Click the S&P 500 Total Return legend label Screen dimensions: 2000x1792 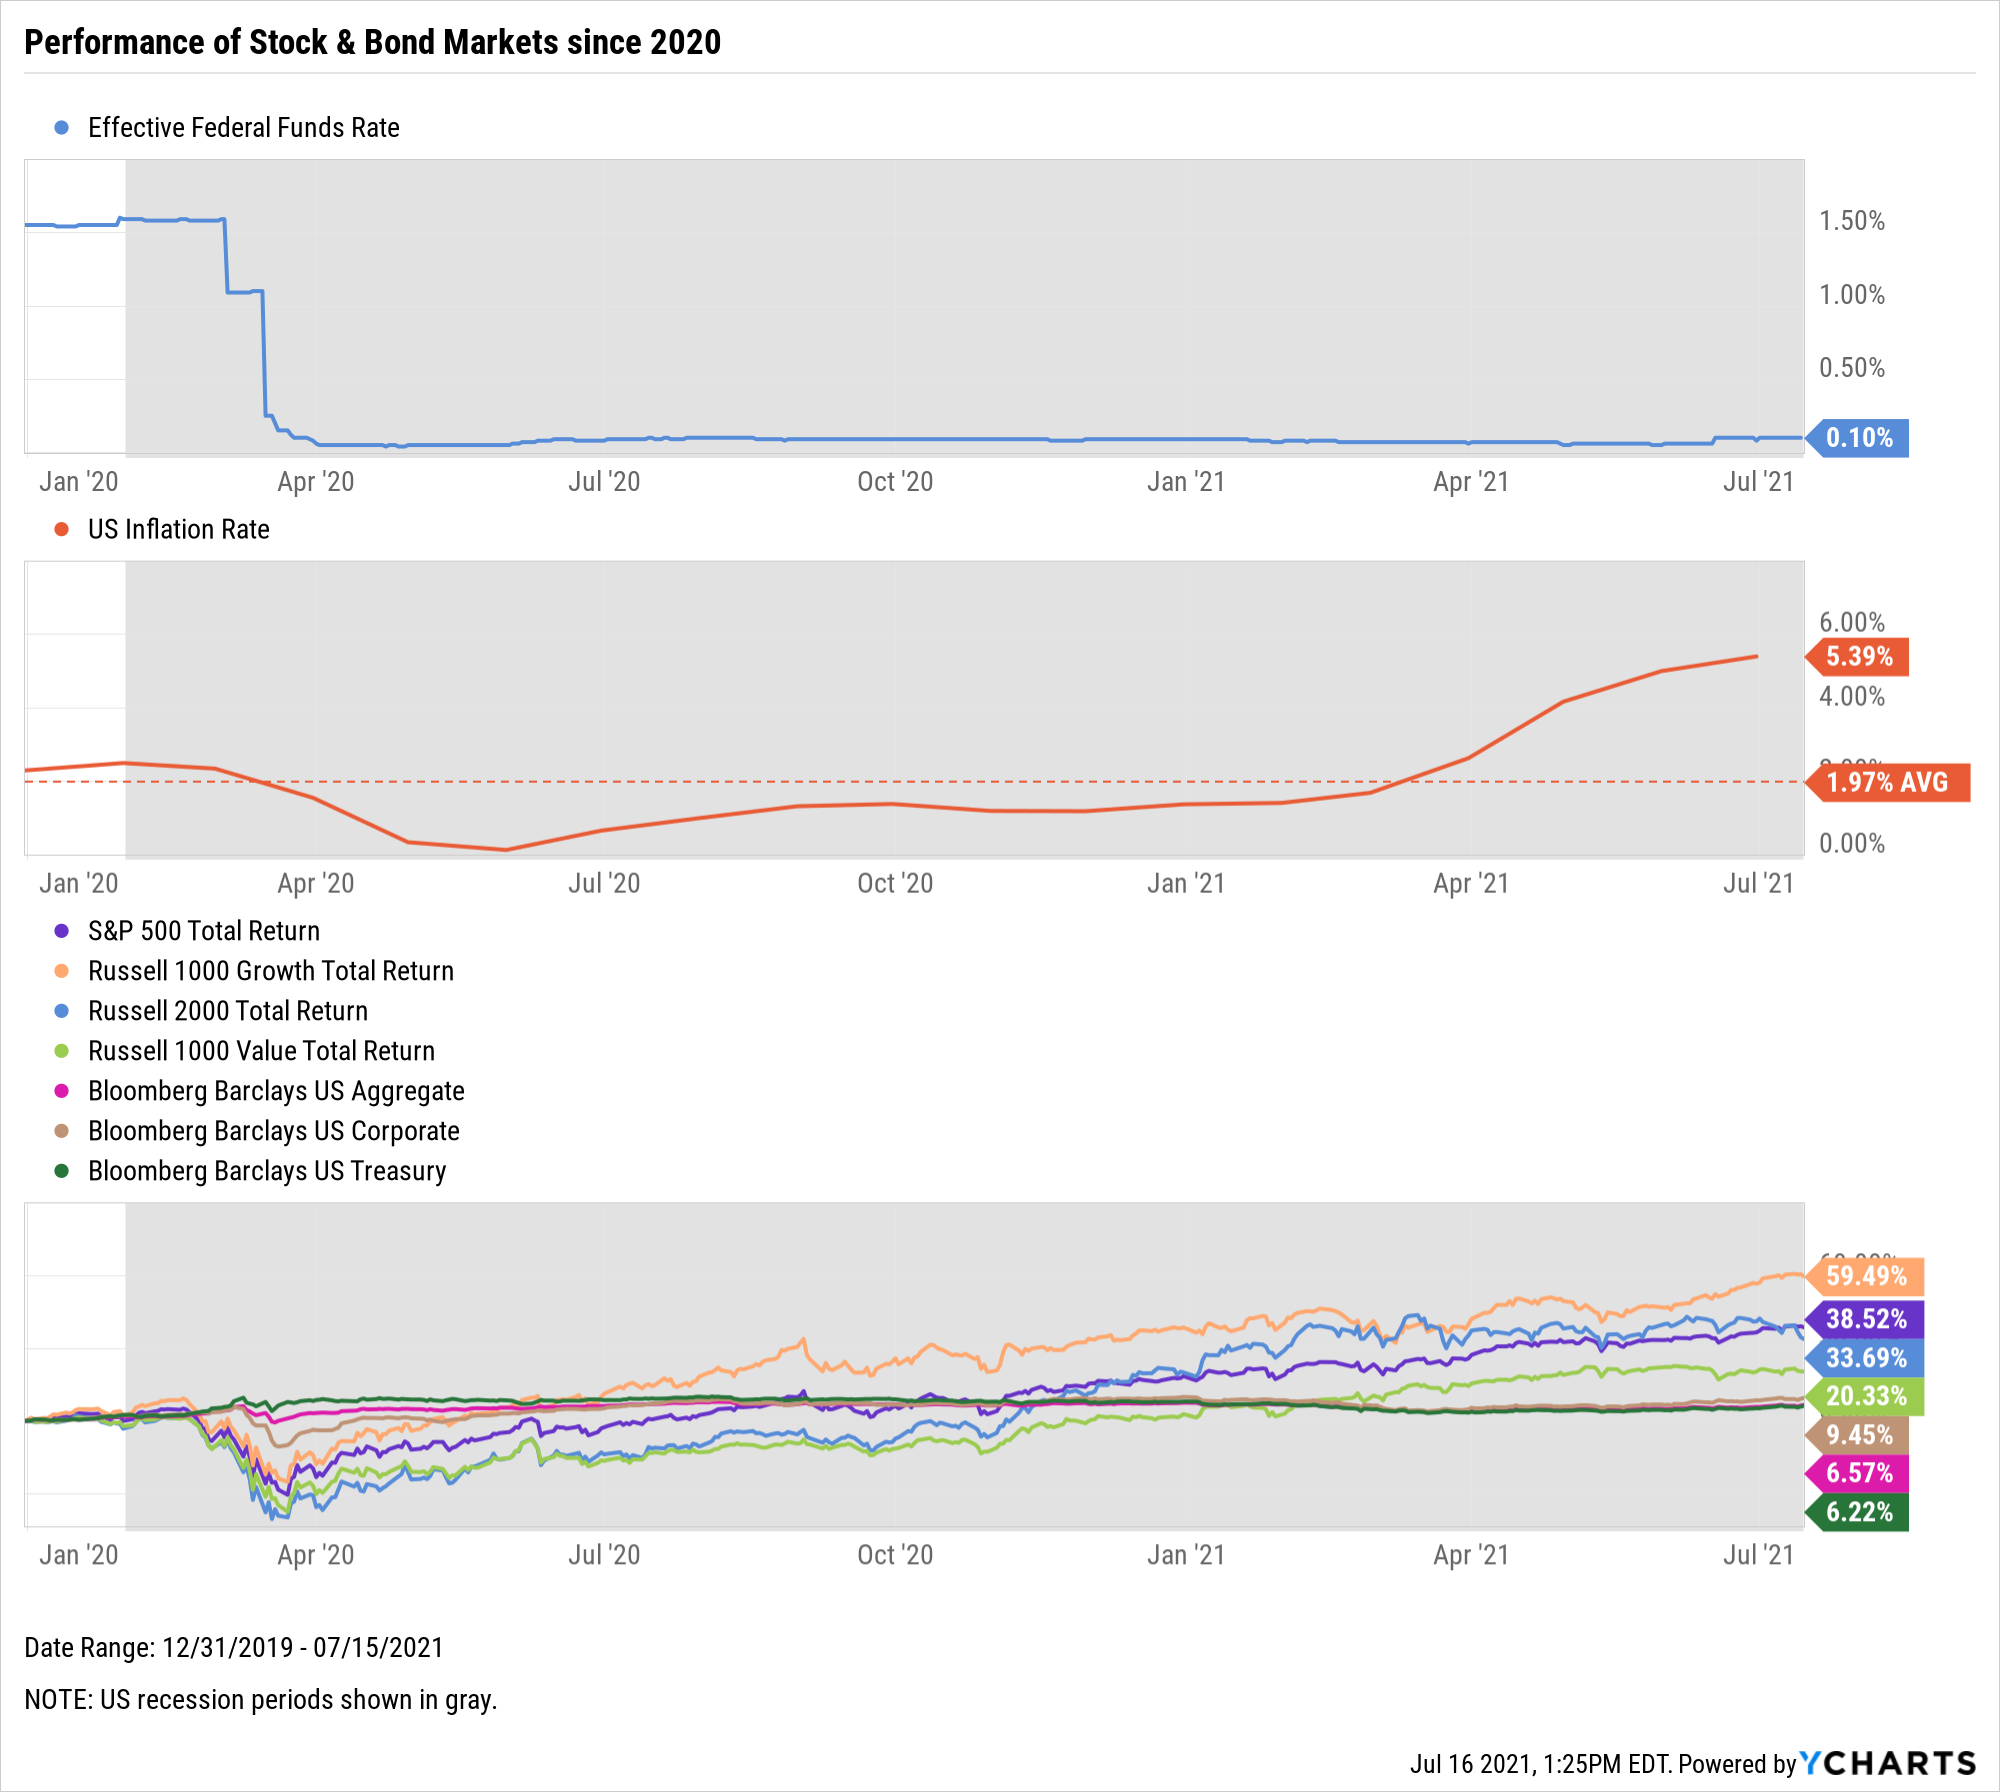tap(204, 931)
